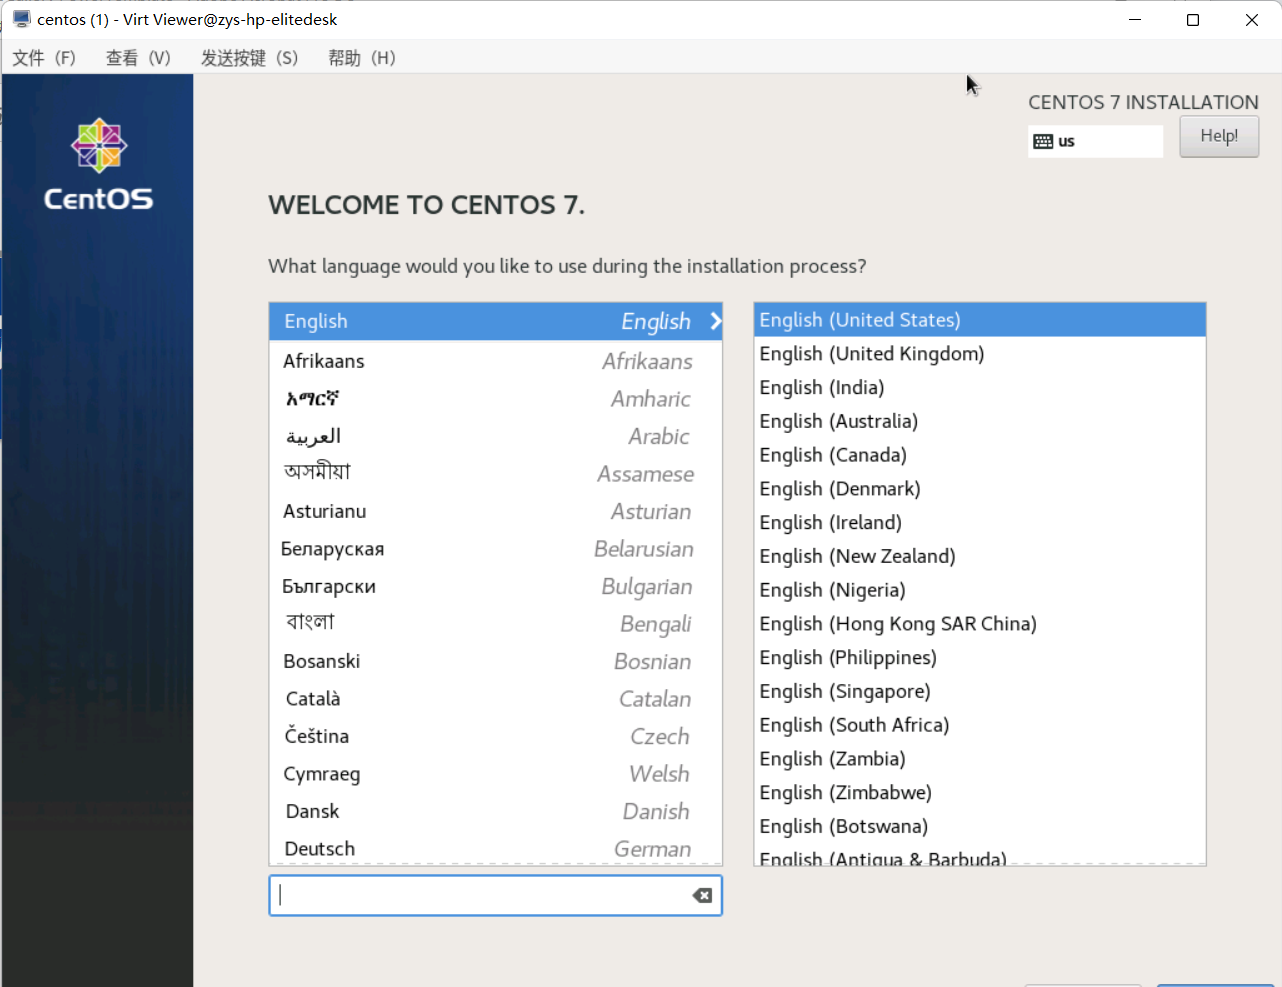Choose English (United Kingdom) locale
The width and height of the screenshot is (1282, 987).
pyautogui.click(x=871, y=354)
